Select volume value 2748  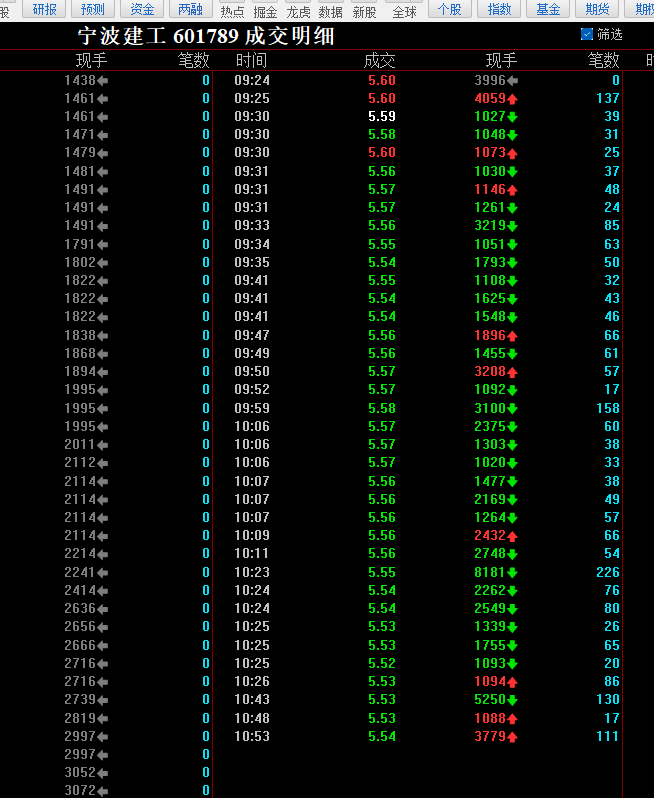click(x=490, y=553)
